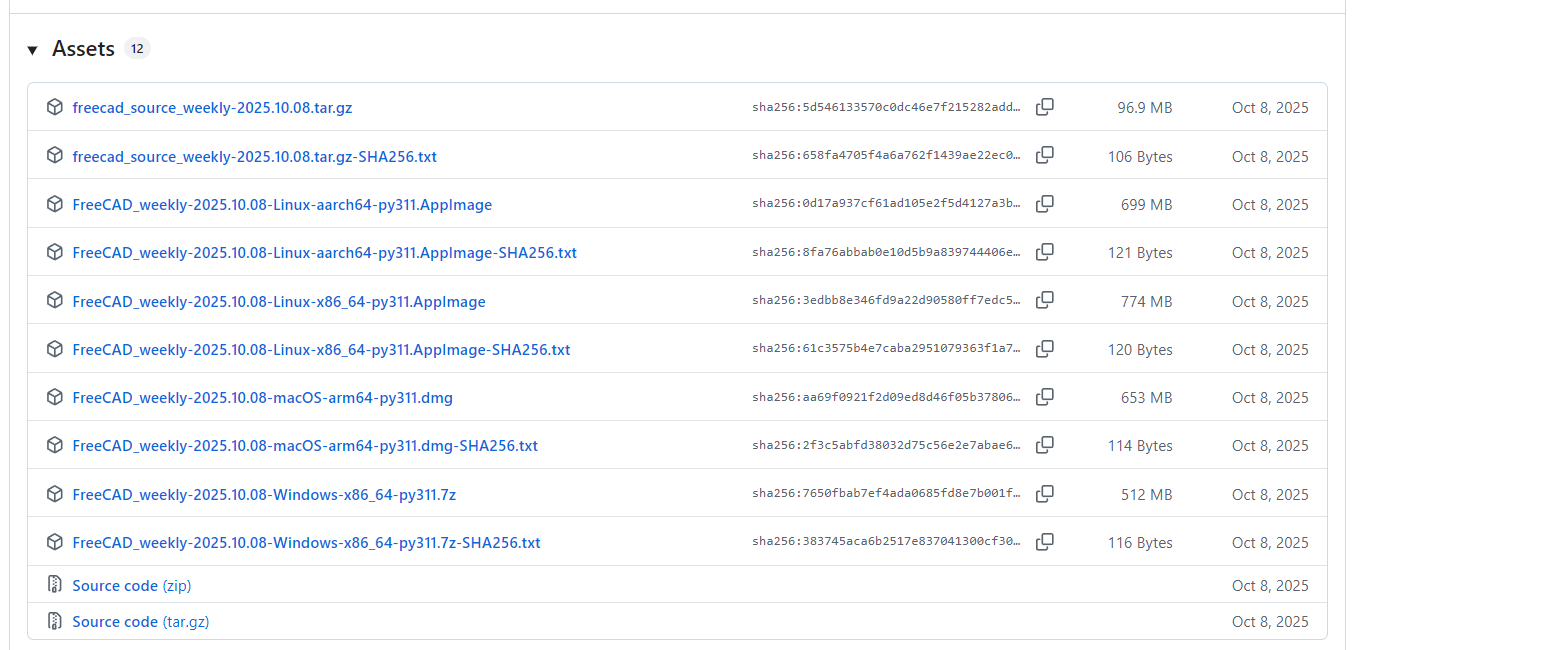Click package icon beside Windows 7z-SHA256.txt

[x=55, y=542]
